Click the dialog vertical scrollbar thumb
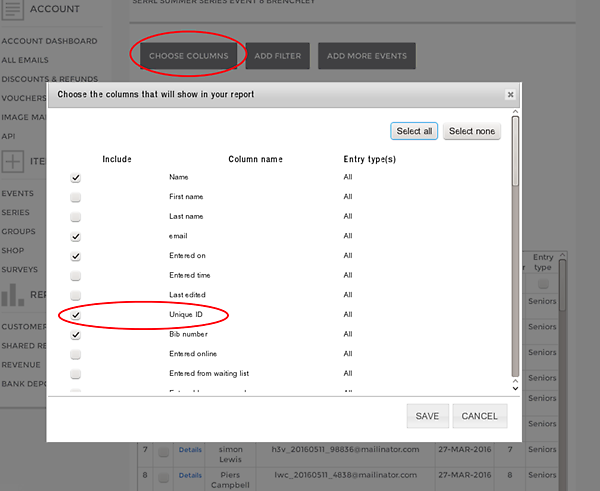The height and width of the screenshot is (491, 600). pyautogui.click(x=515, y=151)
